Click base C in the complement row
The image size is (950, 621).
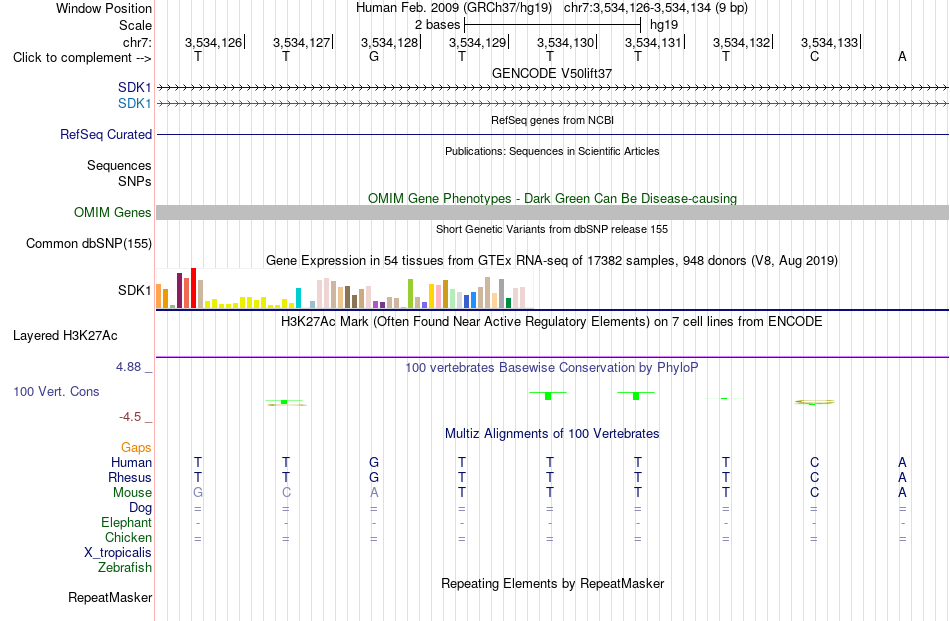click(x=814, y=56)
